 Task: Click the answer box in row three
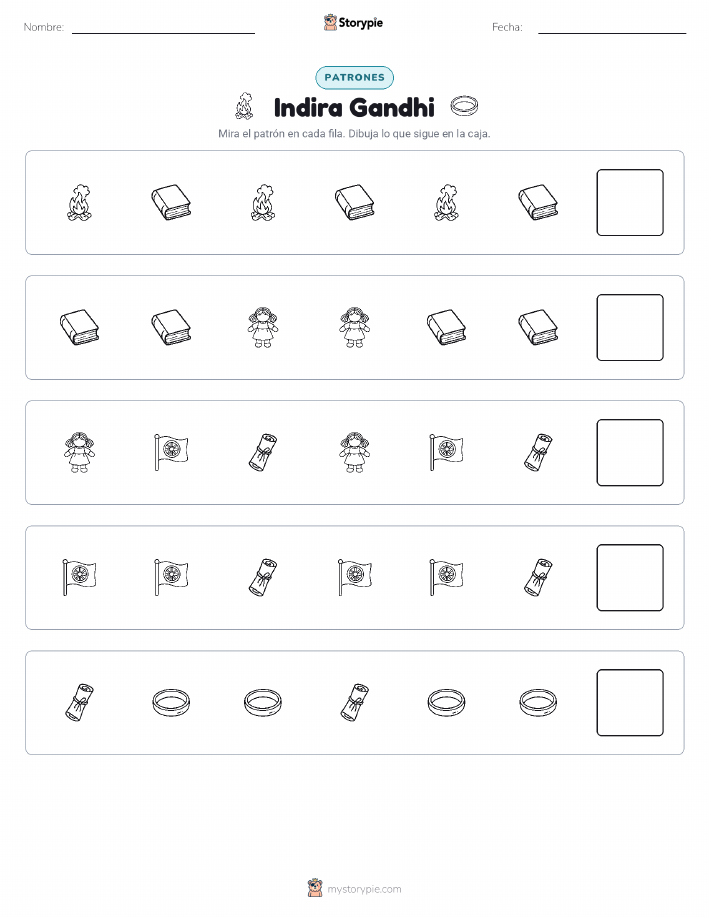tap(630, 453)
